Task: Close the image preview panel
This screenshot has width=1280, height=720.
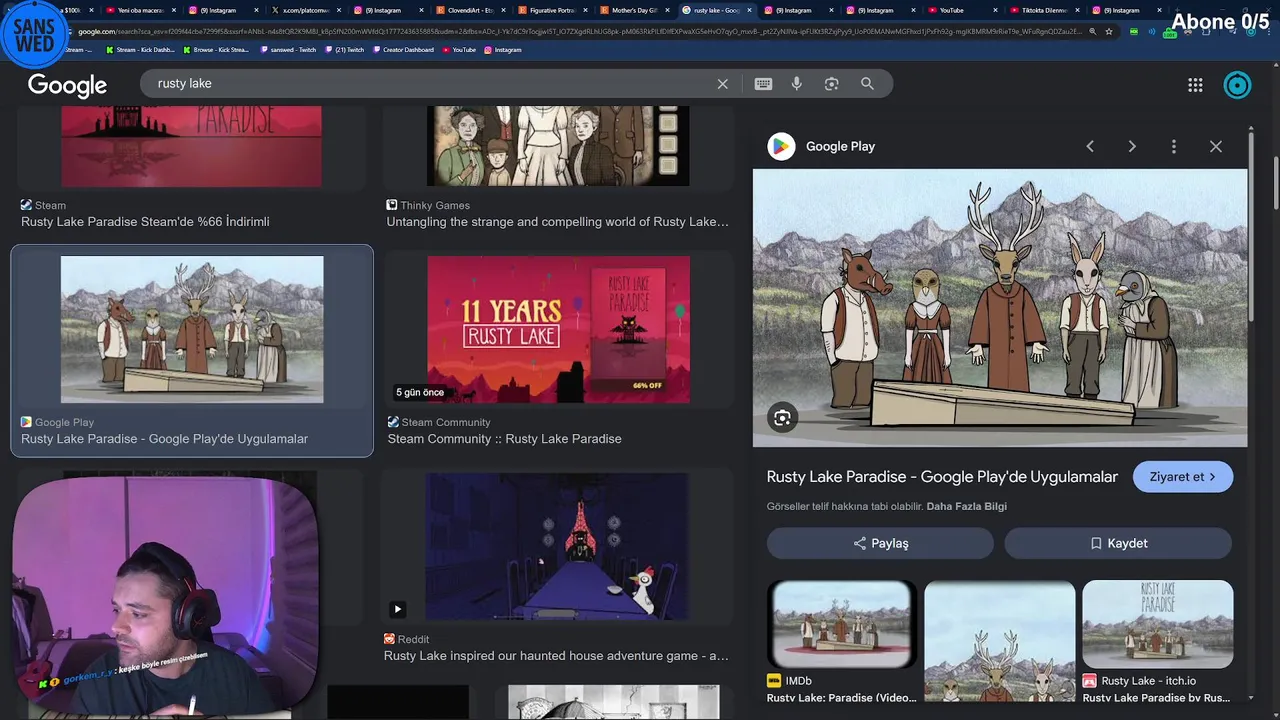Action: click(x=1216, y=146)
